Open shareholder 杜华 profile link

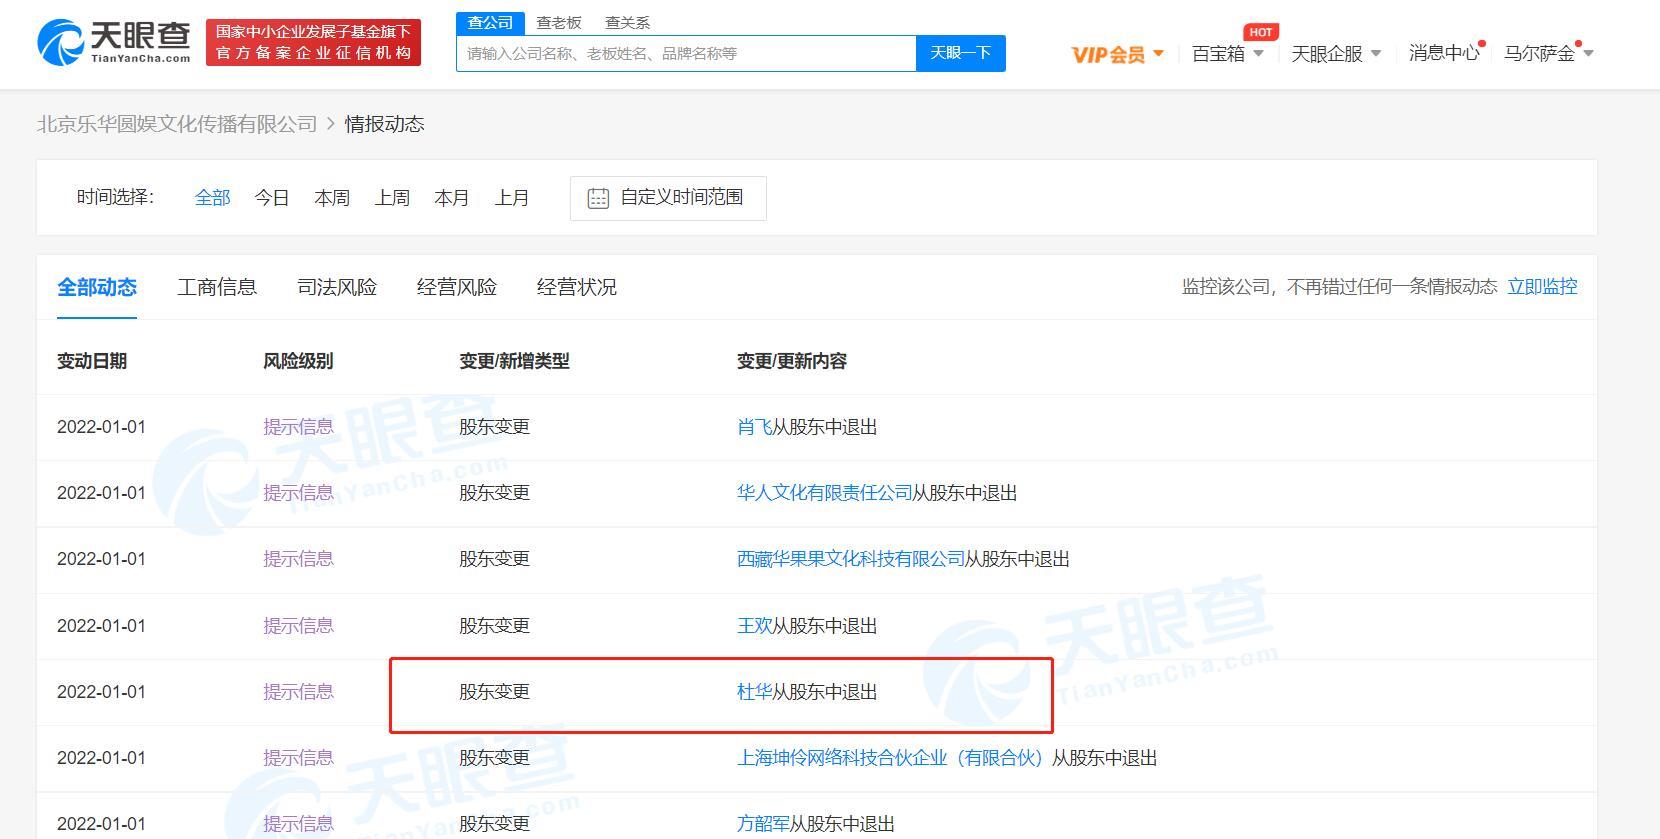click(754, 692)
